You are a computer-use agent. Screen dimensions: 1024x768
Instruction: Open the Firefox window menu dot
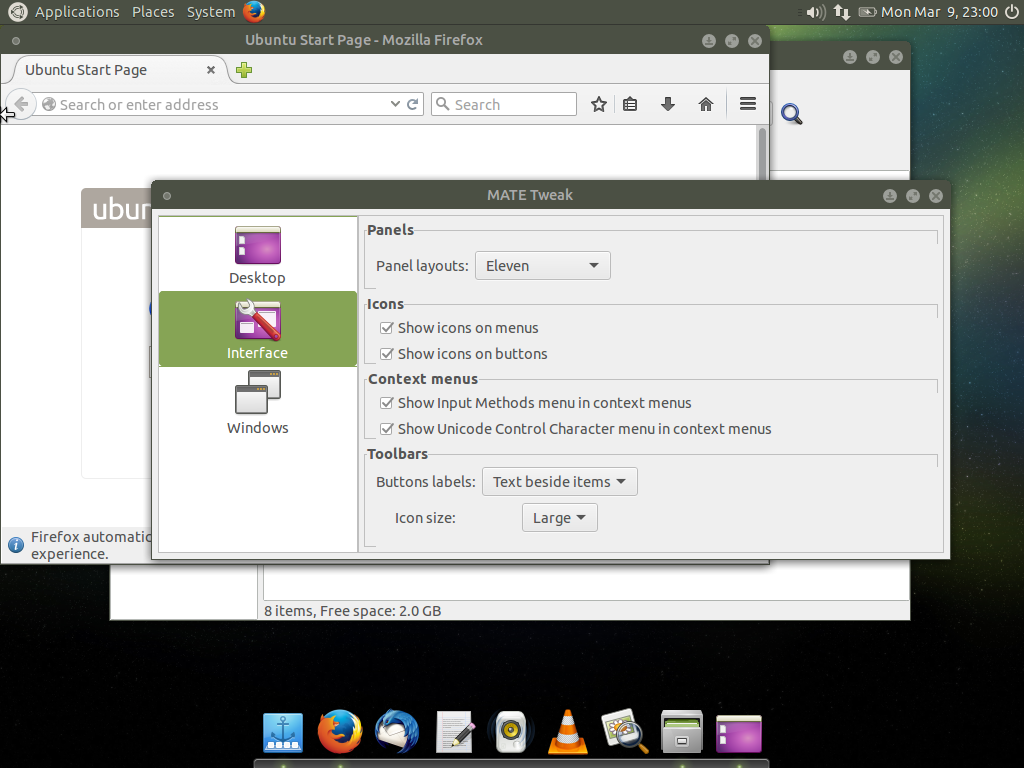16,41
